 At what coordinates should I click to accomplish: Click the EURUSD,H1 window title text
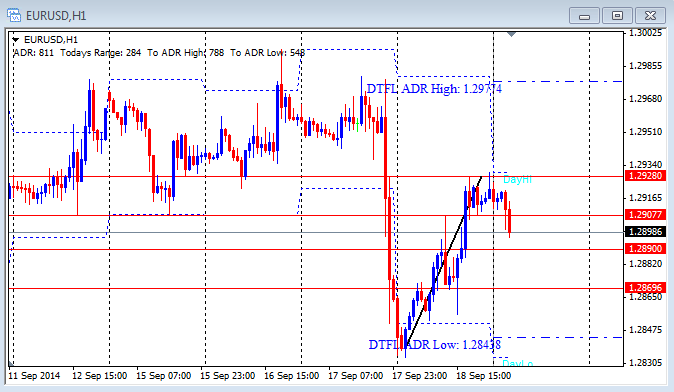click(56, 16)
